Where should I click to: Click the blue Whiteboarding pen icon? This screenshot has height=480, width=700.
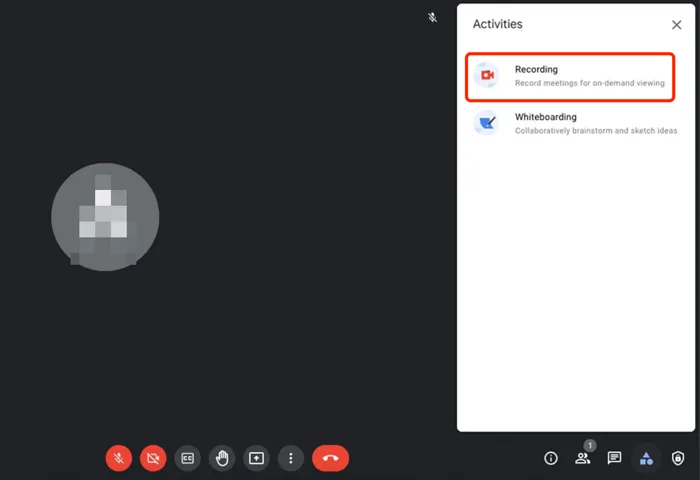click(487, 122)
